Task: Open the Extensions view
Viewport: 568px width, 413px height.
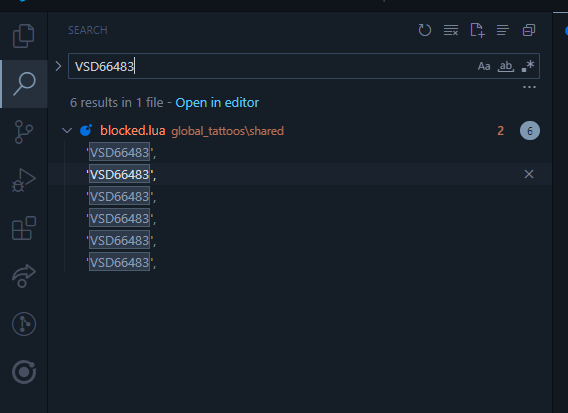Action: pyautogui.click(x=24, y=228)
